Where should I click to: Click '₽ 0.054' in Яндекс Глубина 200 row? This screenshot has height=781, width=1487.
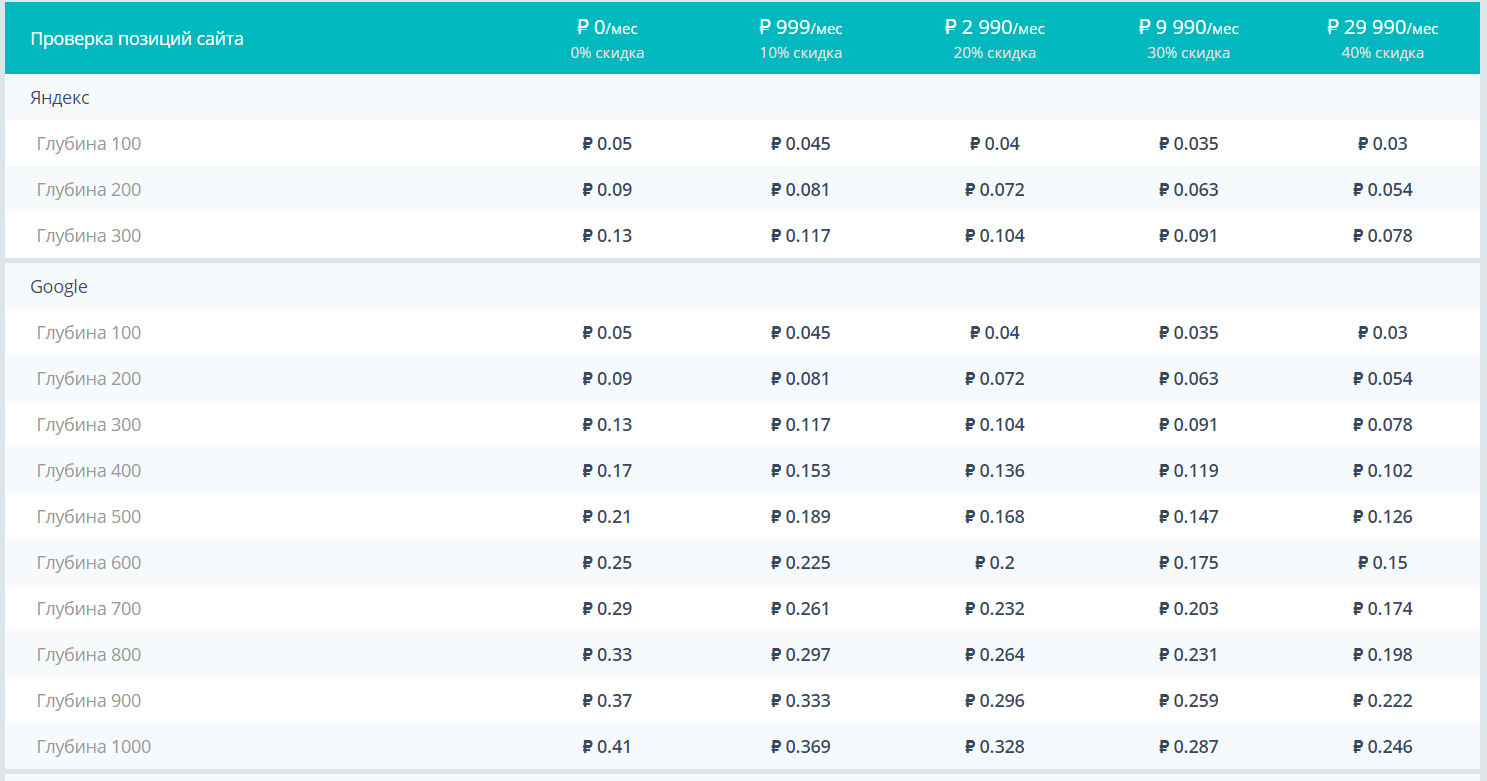click(1383, 190)
